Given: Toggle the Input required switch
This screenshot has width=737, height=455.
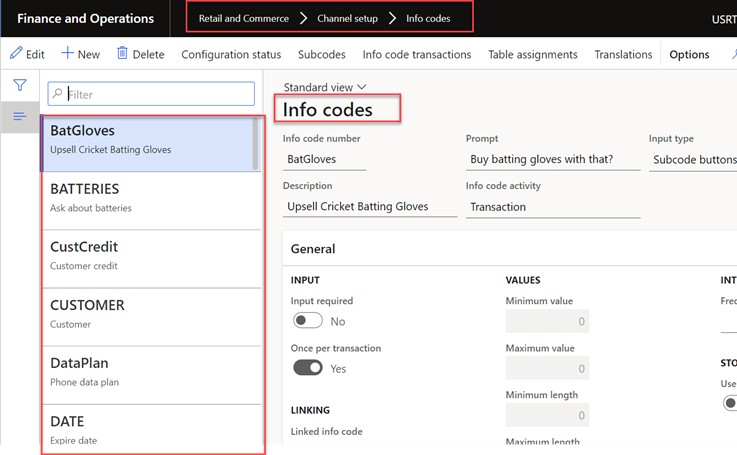Looking at the screenshot, I should [x=307, y=321].
